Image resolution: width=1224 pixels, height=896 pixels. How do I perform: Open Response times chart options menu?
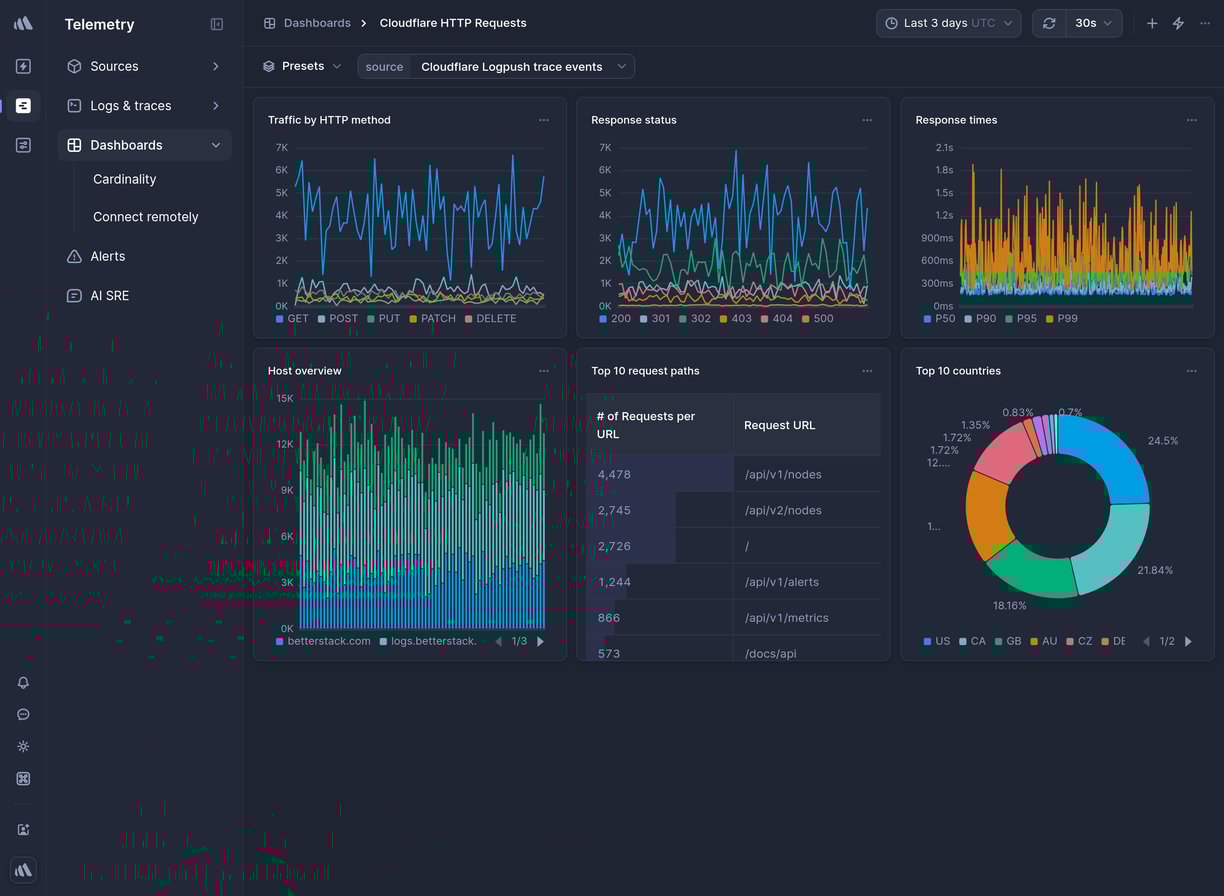[1191, 120]
